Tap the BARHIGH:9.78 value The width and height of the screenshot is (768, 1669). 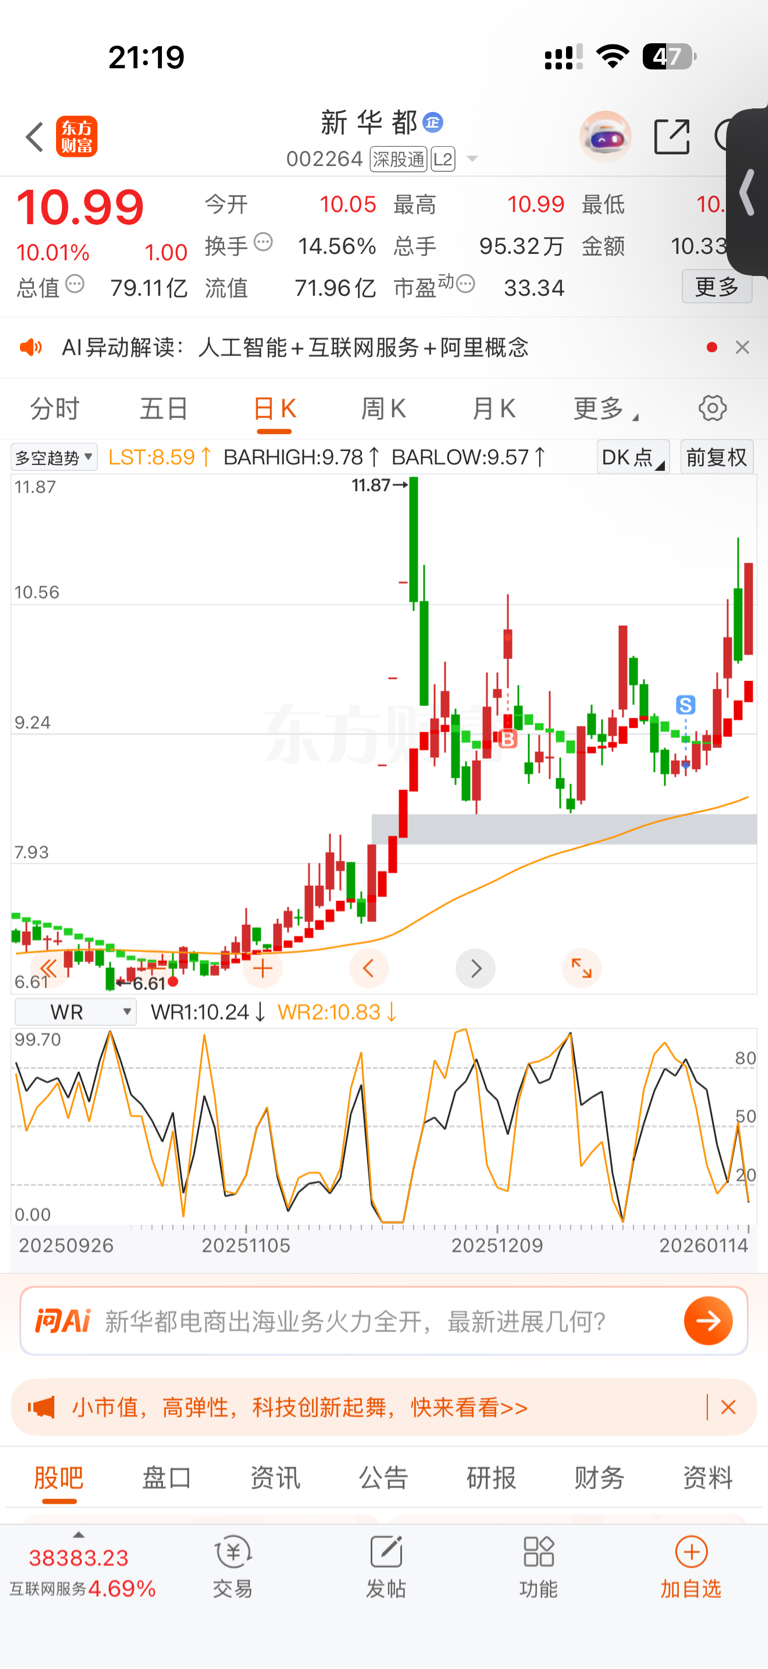[301, 457]
